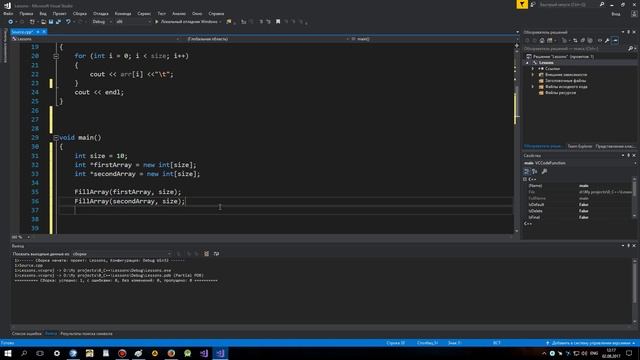640x360 pixels.
Task: Switch to the Список ошибок tab
Action: coord(27,333)
